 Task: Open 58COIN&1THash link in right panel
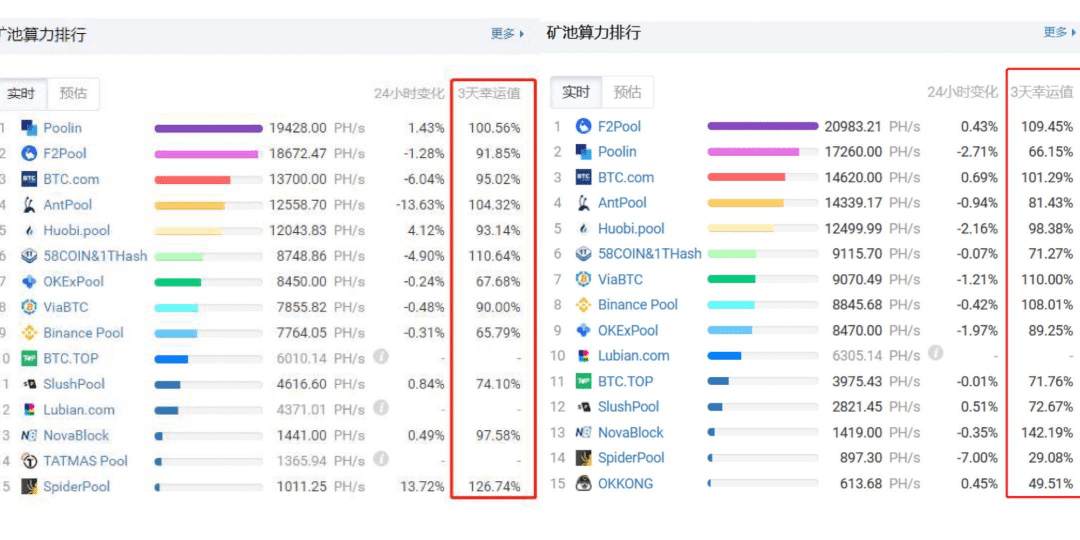650,254
